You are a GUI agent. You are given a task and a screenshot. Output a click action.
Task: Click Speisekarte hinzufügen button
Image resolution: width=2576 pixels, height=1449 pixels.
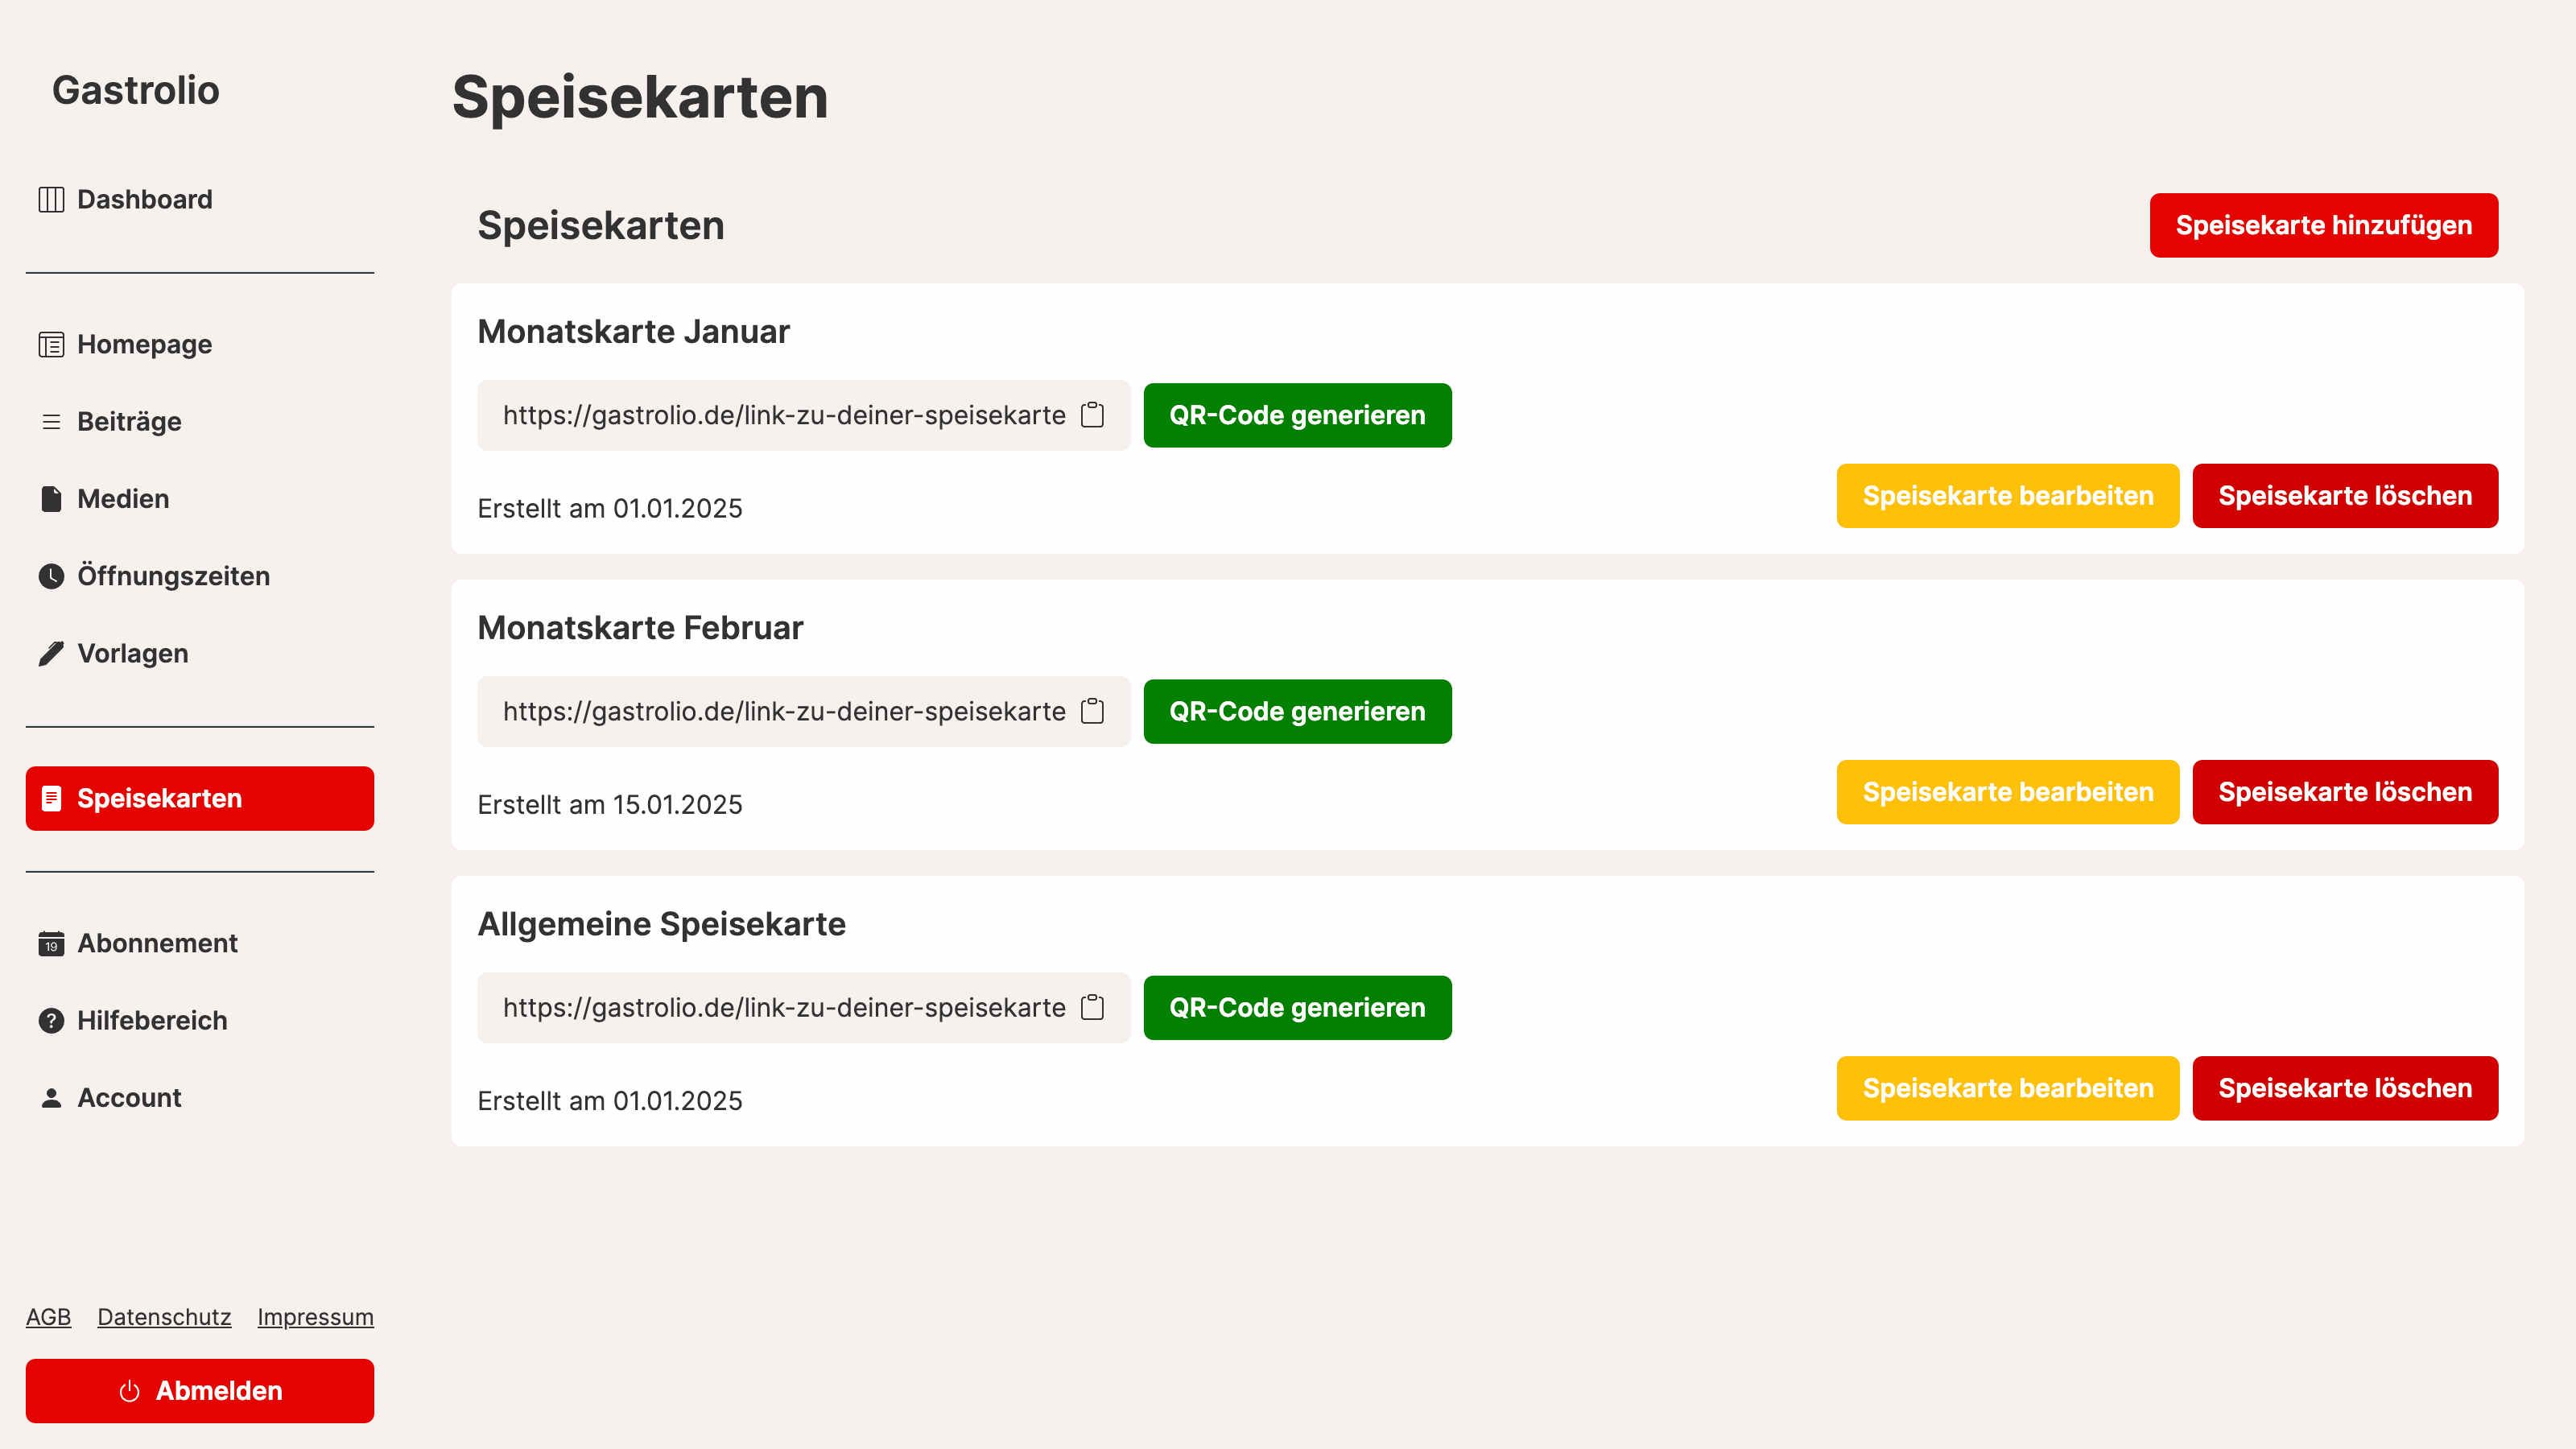[2323, 225]
